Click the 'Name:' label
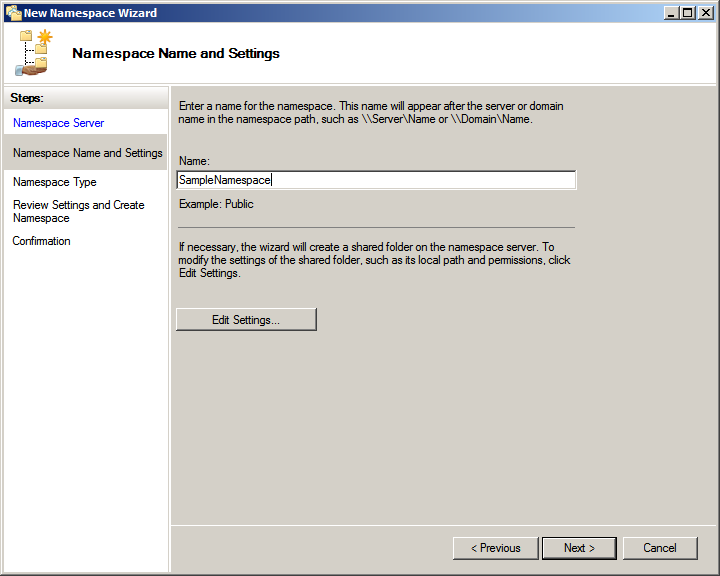720x576 pixels. point(194,161)
